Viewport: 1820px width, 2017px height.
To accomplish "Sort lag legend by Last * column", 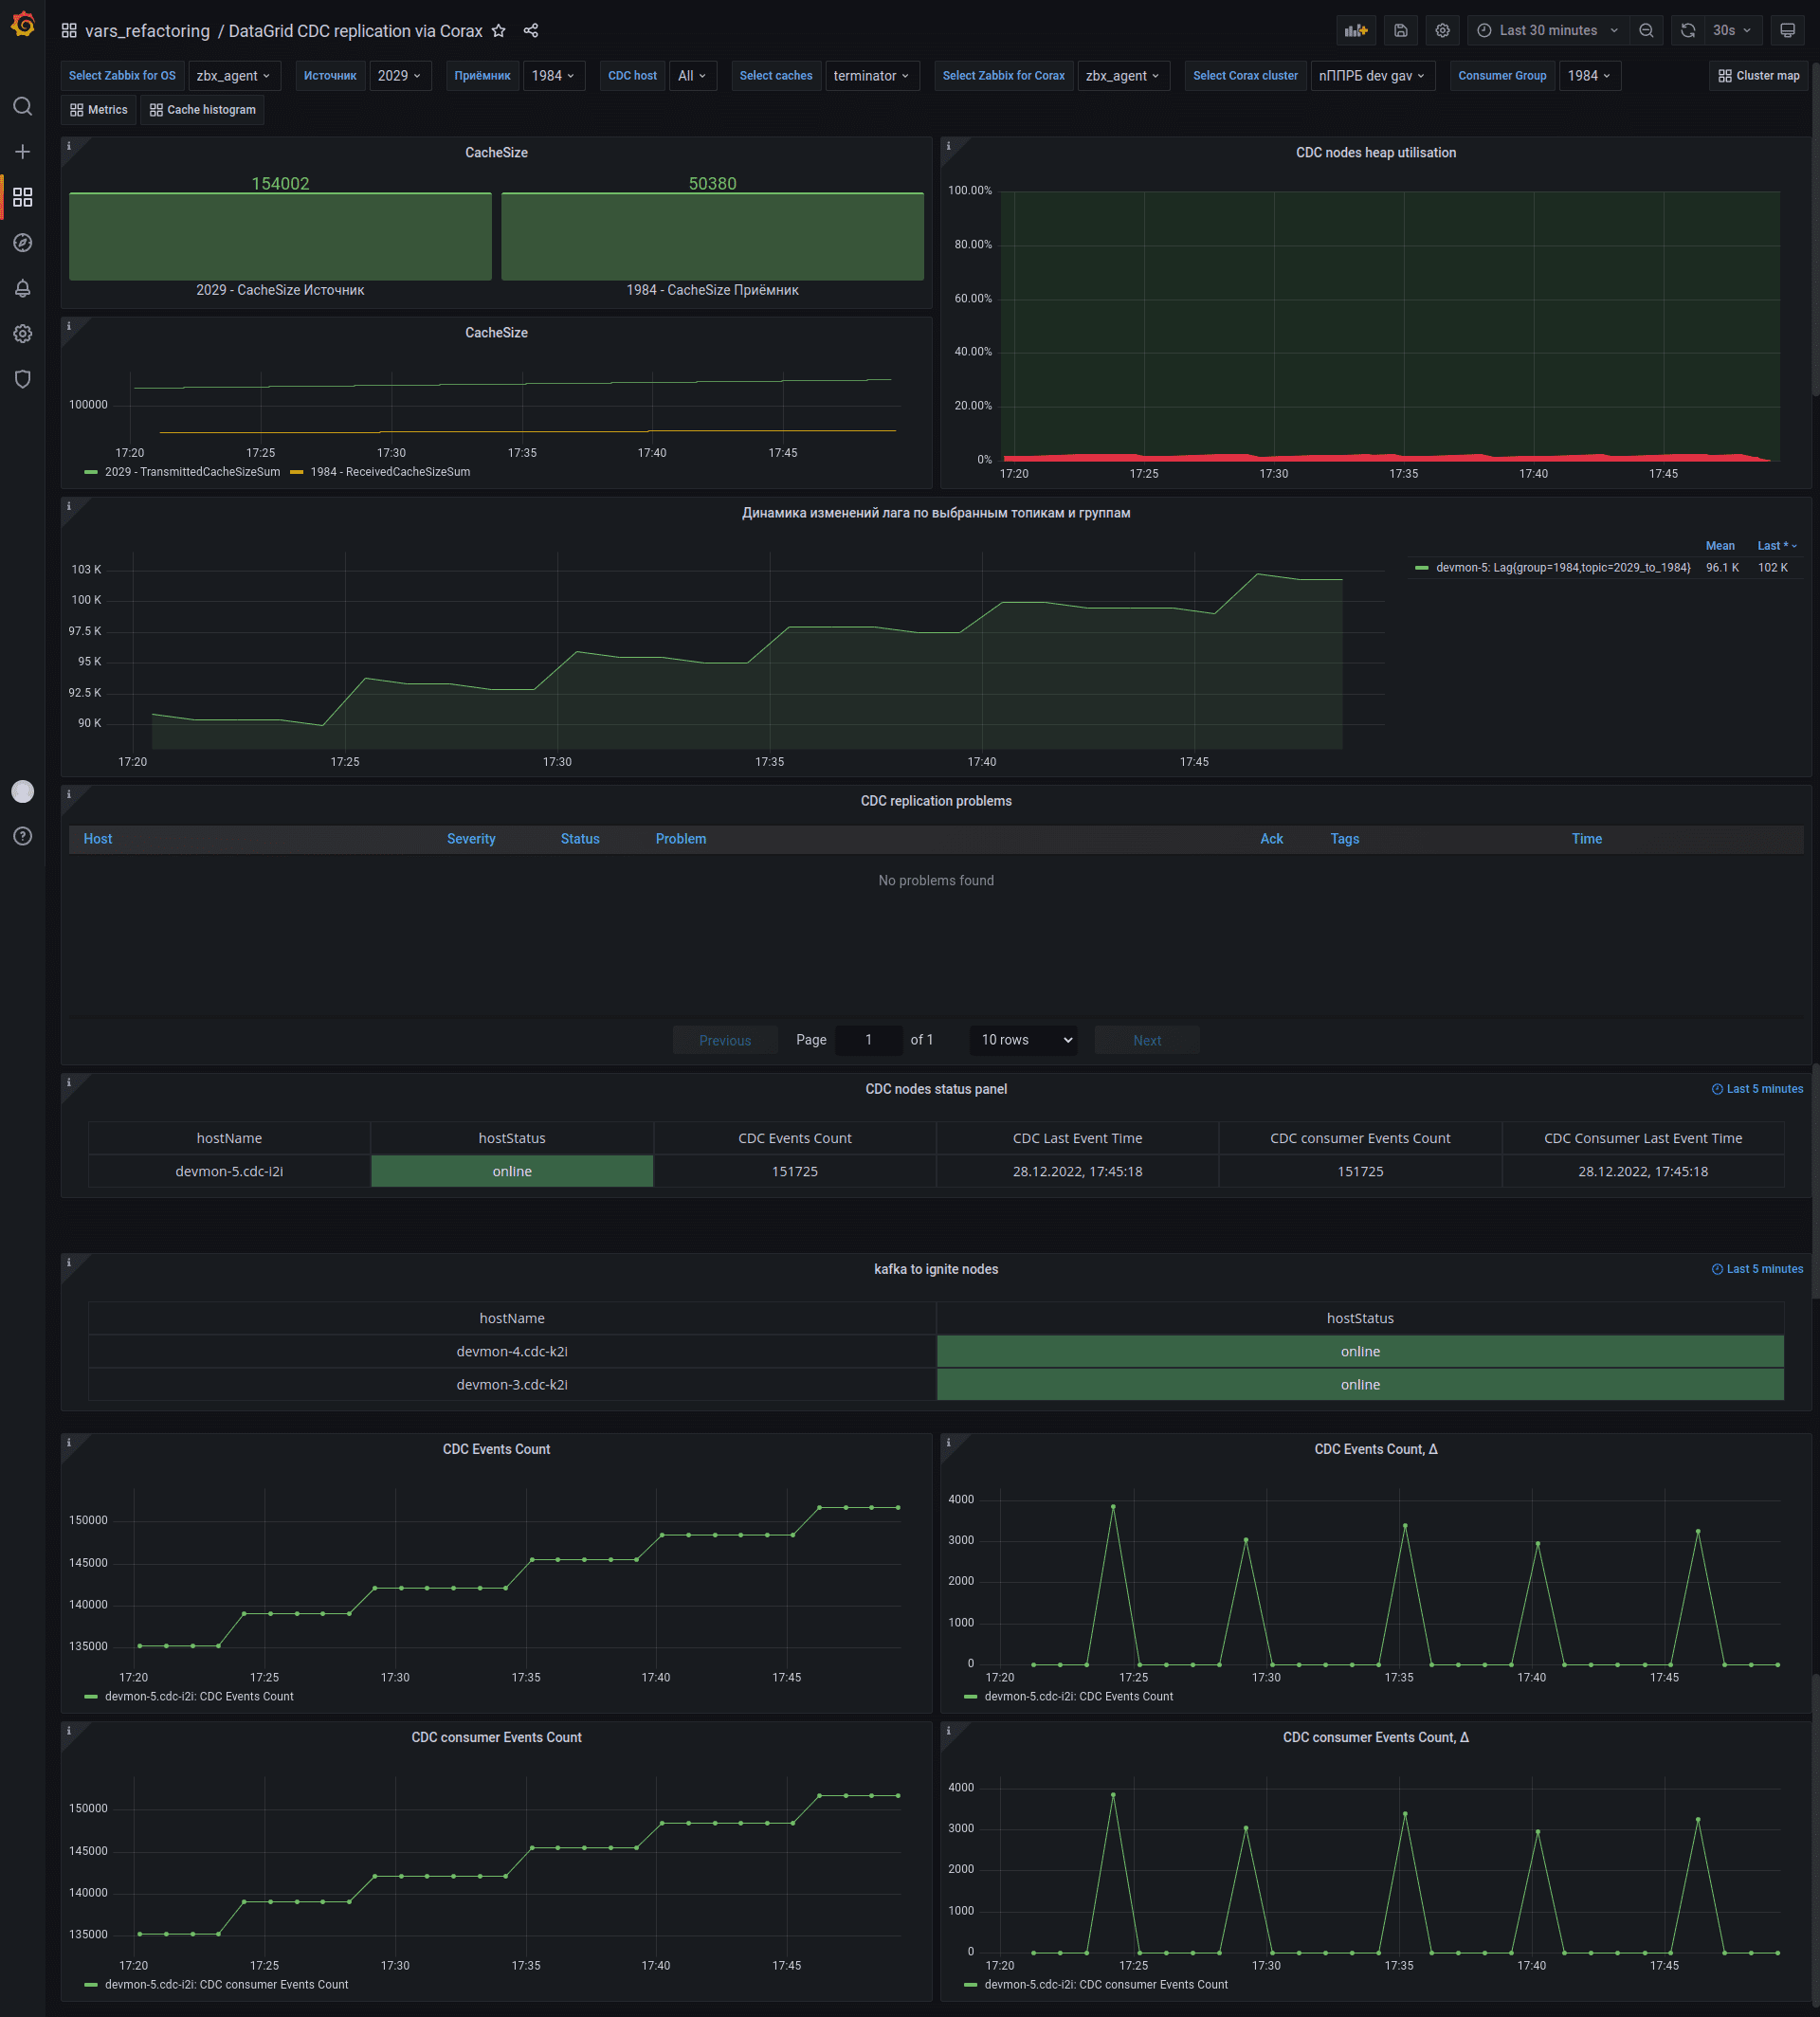I will pos(1776,546).
